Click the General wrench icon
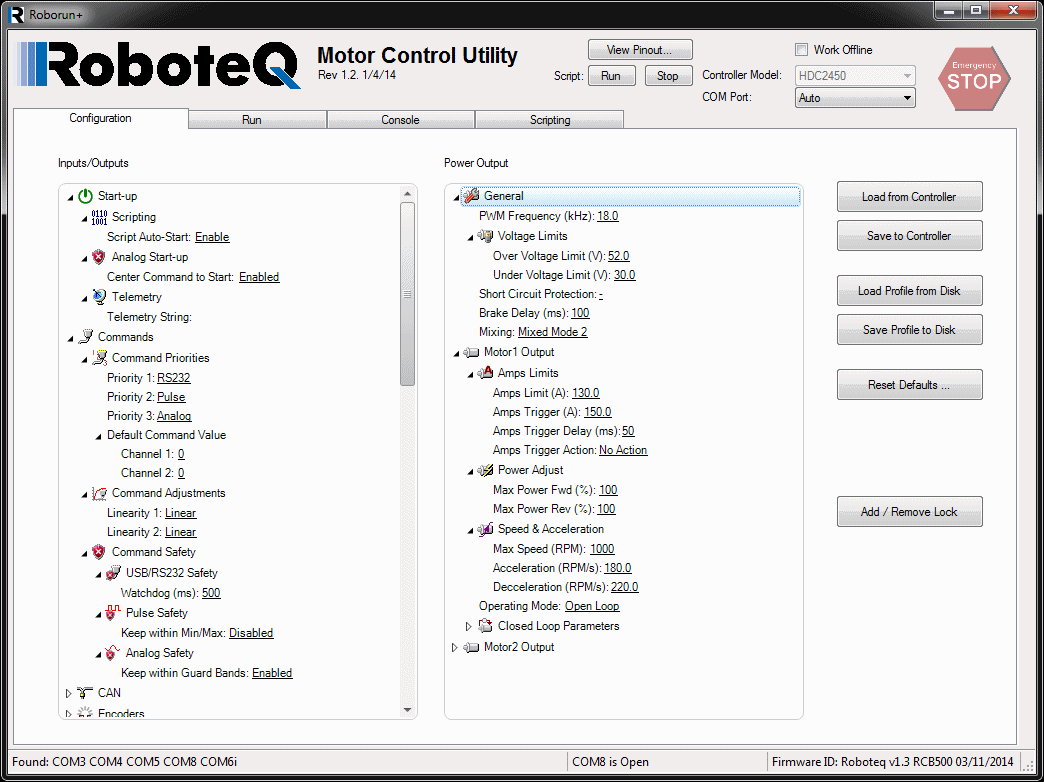This screenshot has height=782, width=1044. coord(471,196)
